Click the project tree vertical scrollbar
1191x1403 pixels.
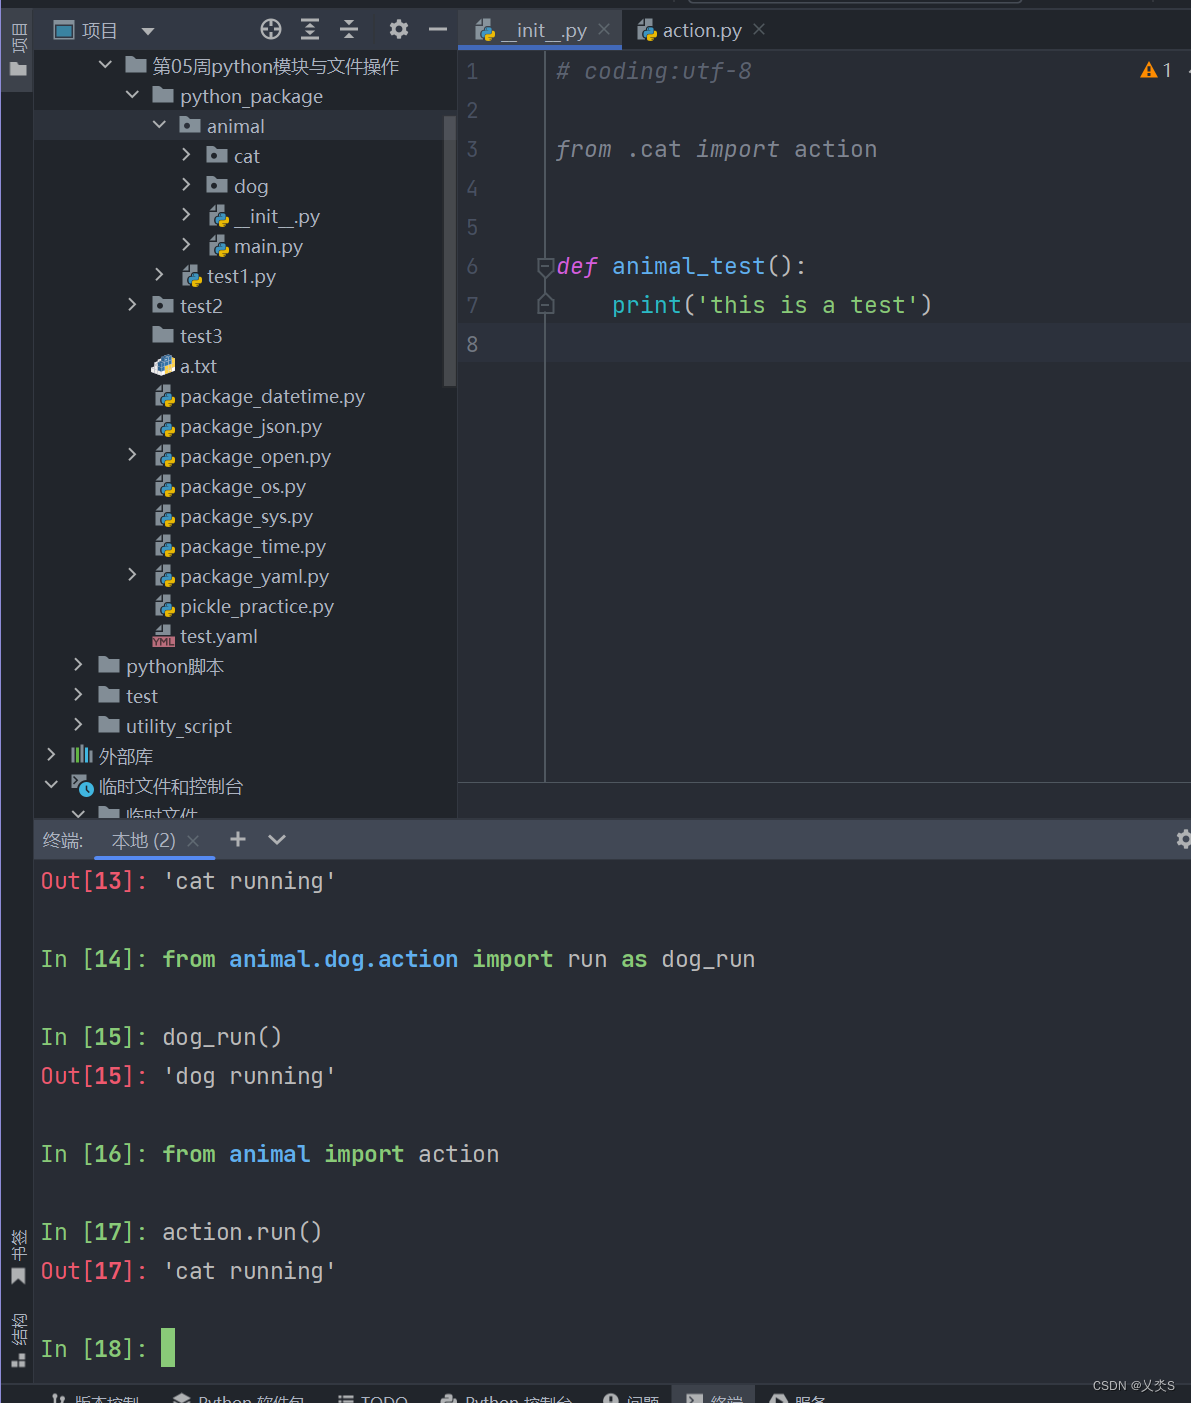click(x=449, y=250)
